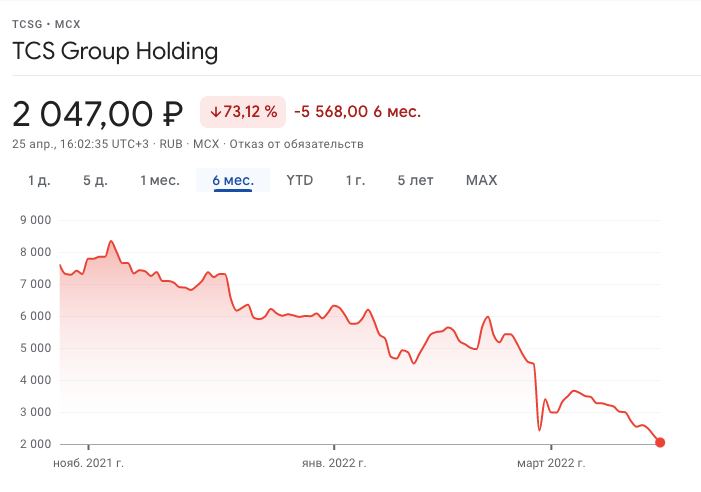The width and height of the screenshot is (701, 492).
Task: Switch to the 1 г. range
Action: coord(355,181)
